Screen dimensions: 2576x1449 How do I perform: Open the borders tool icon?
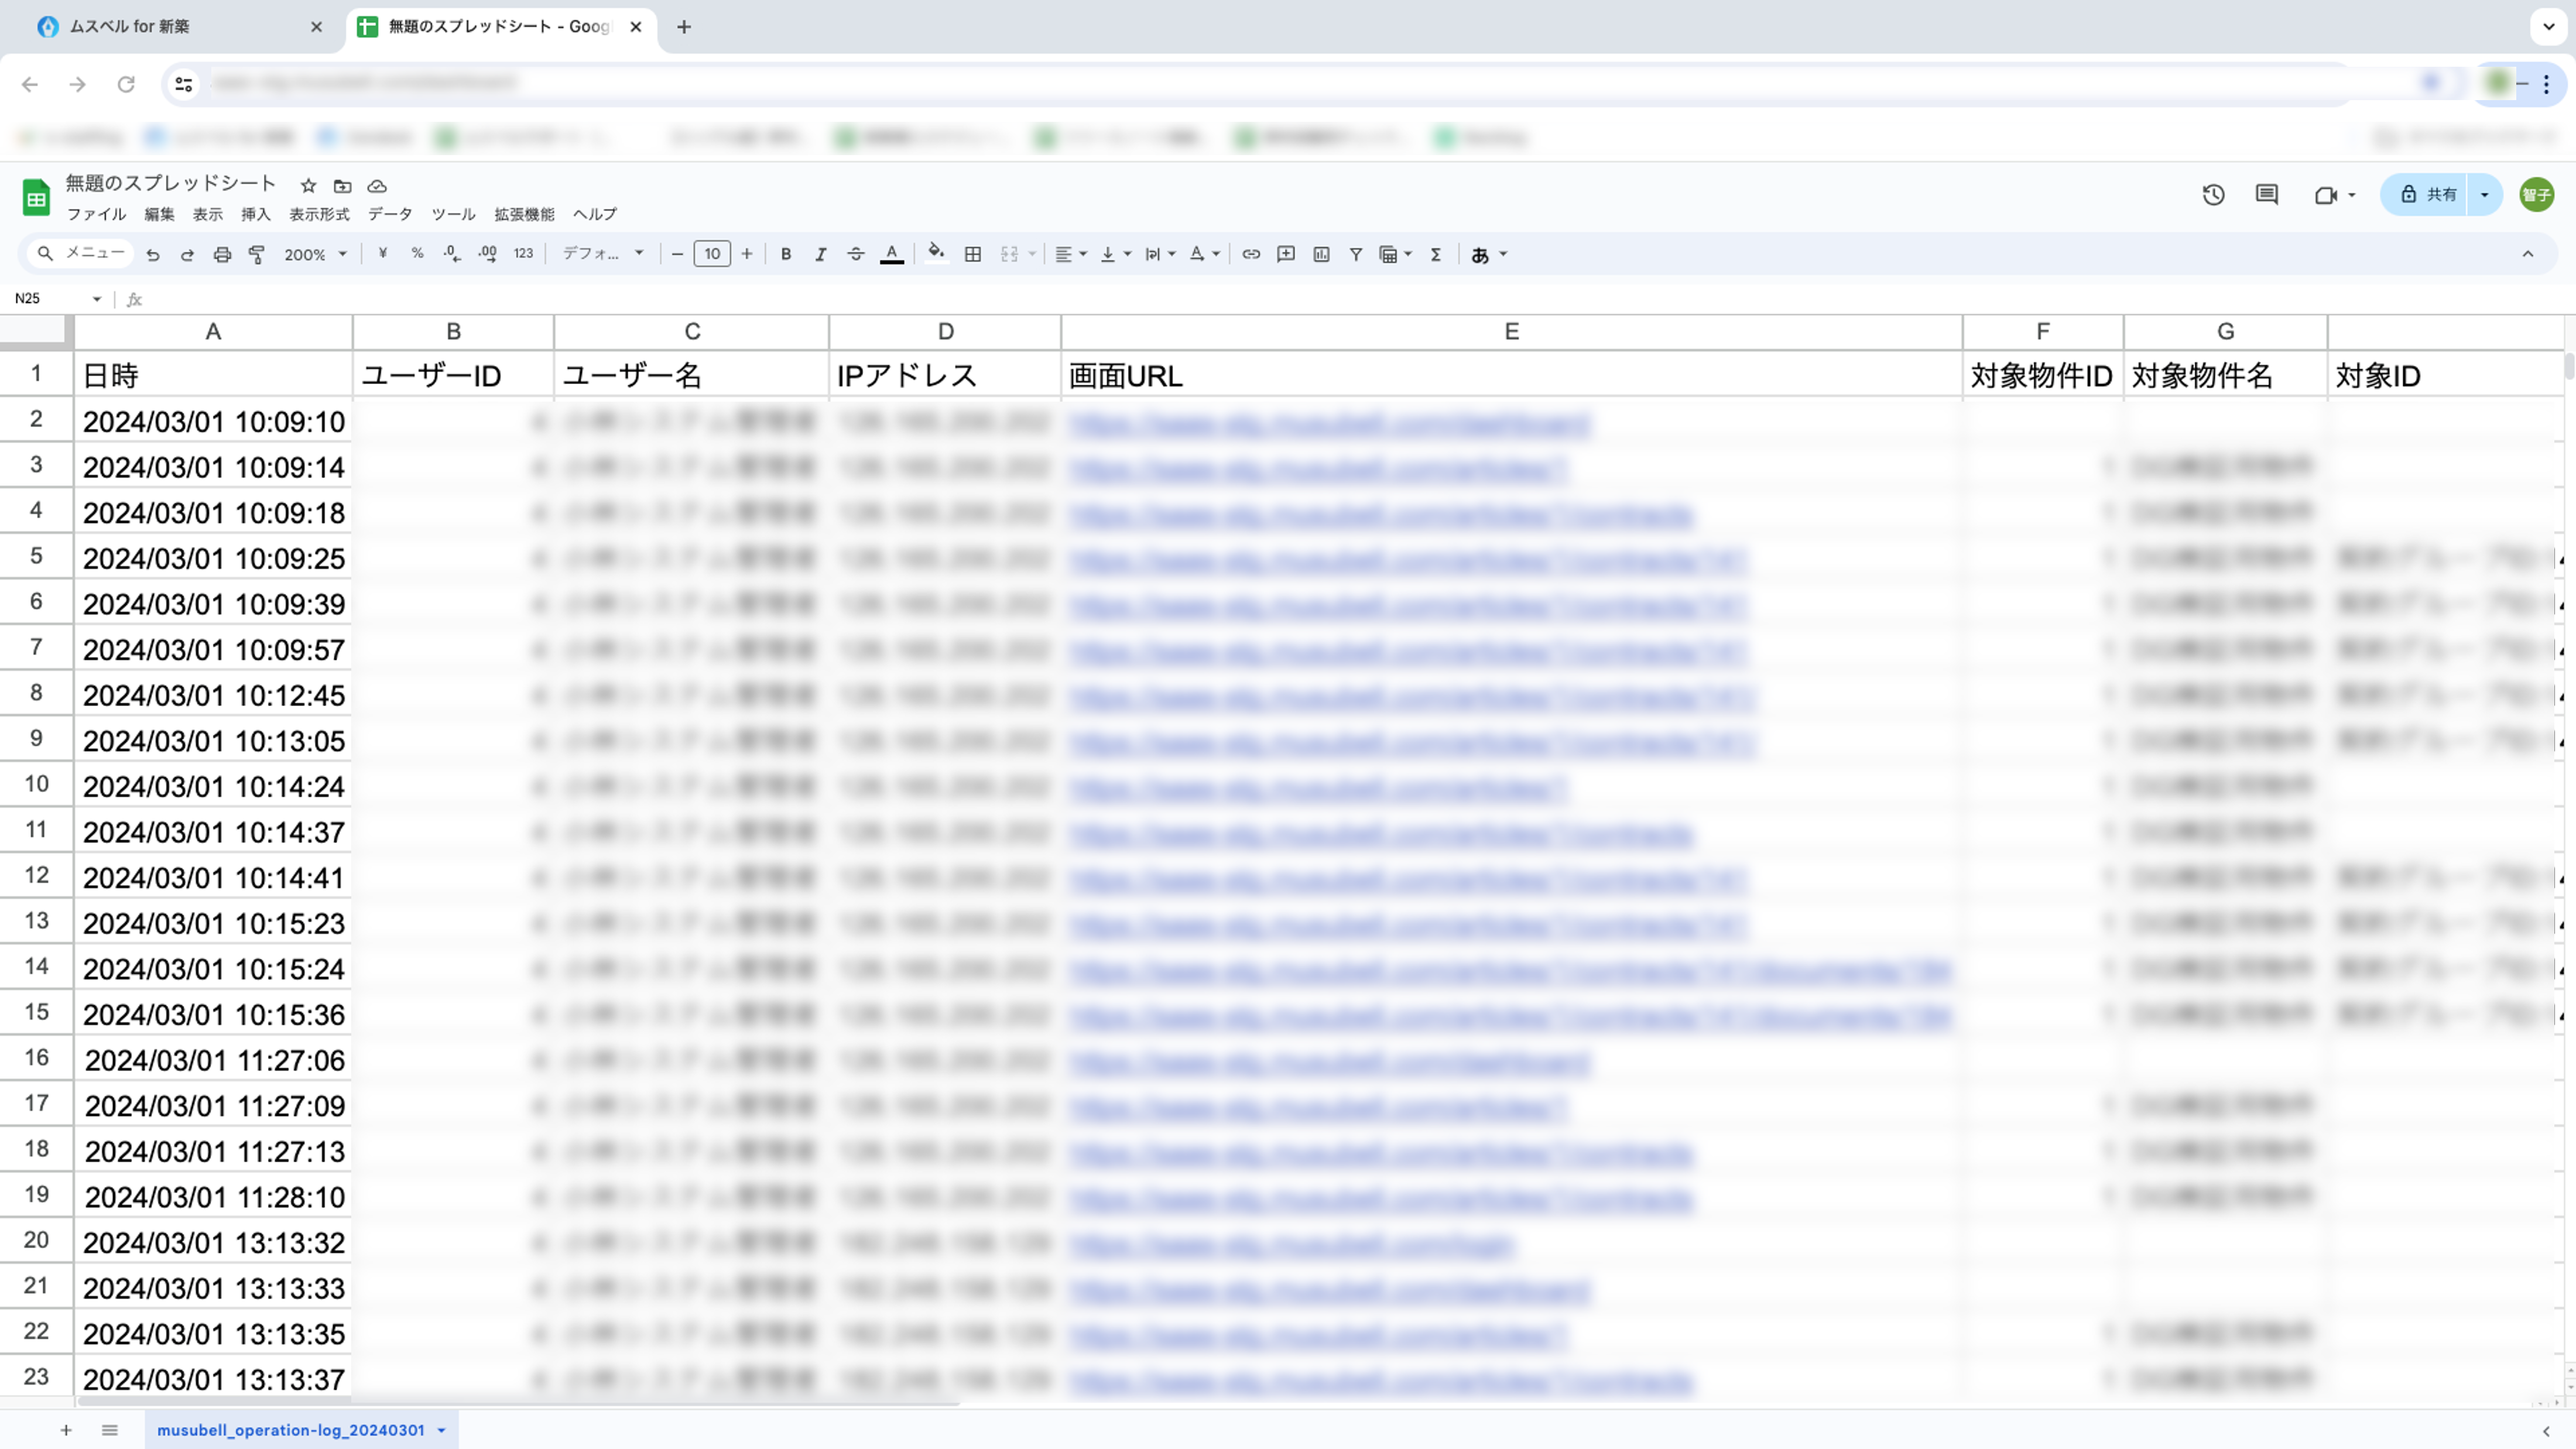tap(972, 255)
